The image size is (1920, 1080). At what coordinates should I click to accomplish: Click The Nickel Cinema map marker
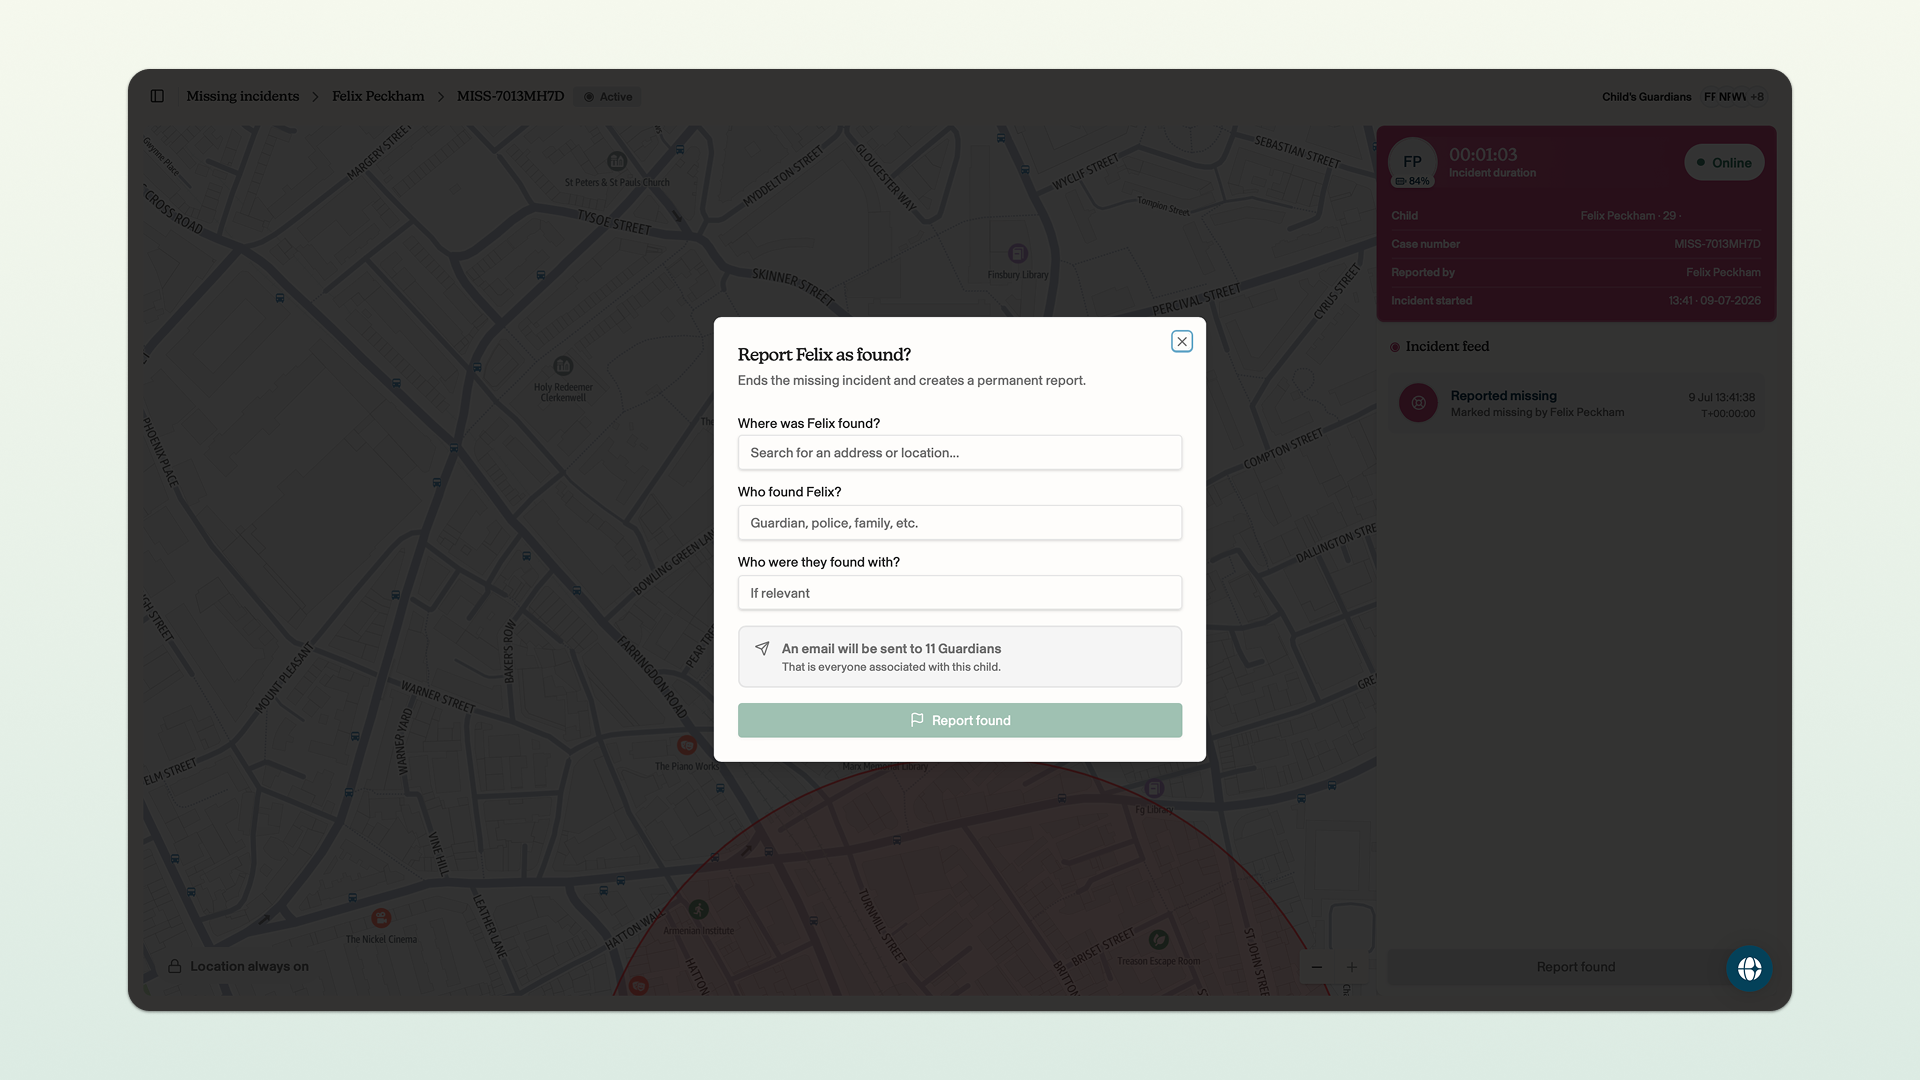point(381,918)
